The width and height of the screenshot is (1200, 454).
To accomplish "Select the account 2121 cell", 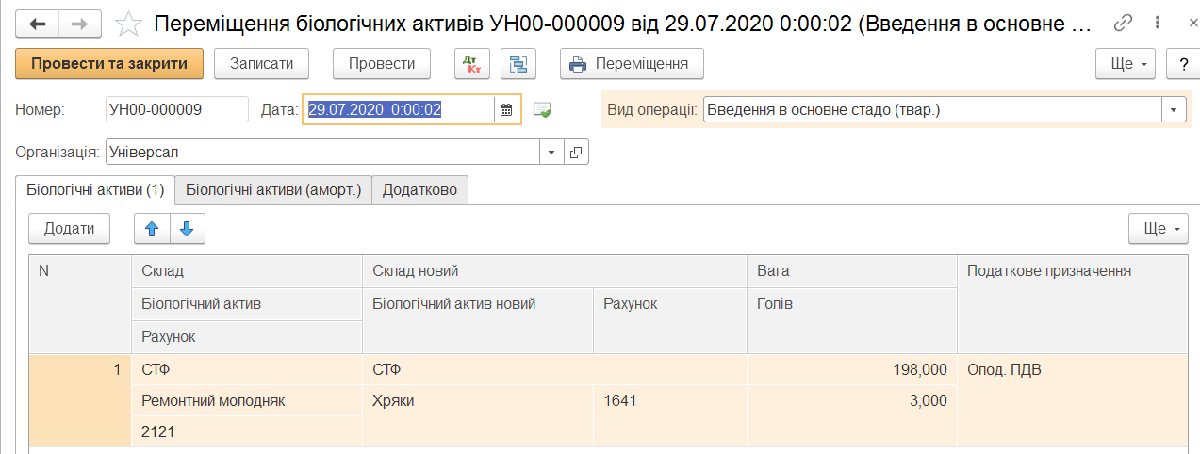I will click(x=245, y=432).
